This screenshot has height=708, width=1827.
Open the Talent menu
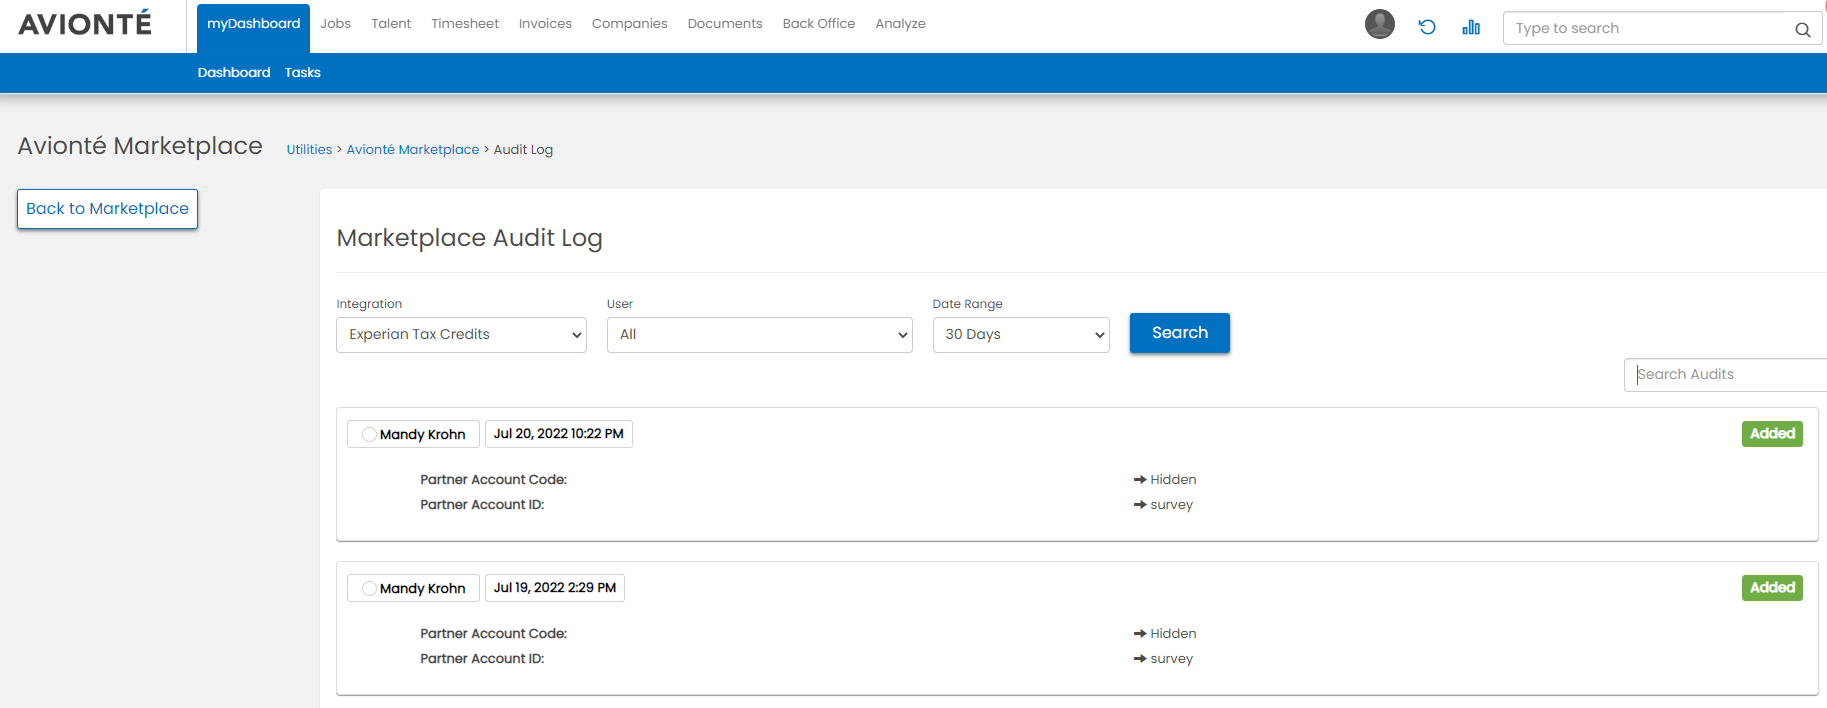click(x=391, y=24)
